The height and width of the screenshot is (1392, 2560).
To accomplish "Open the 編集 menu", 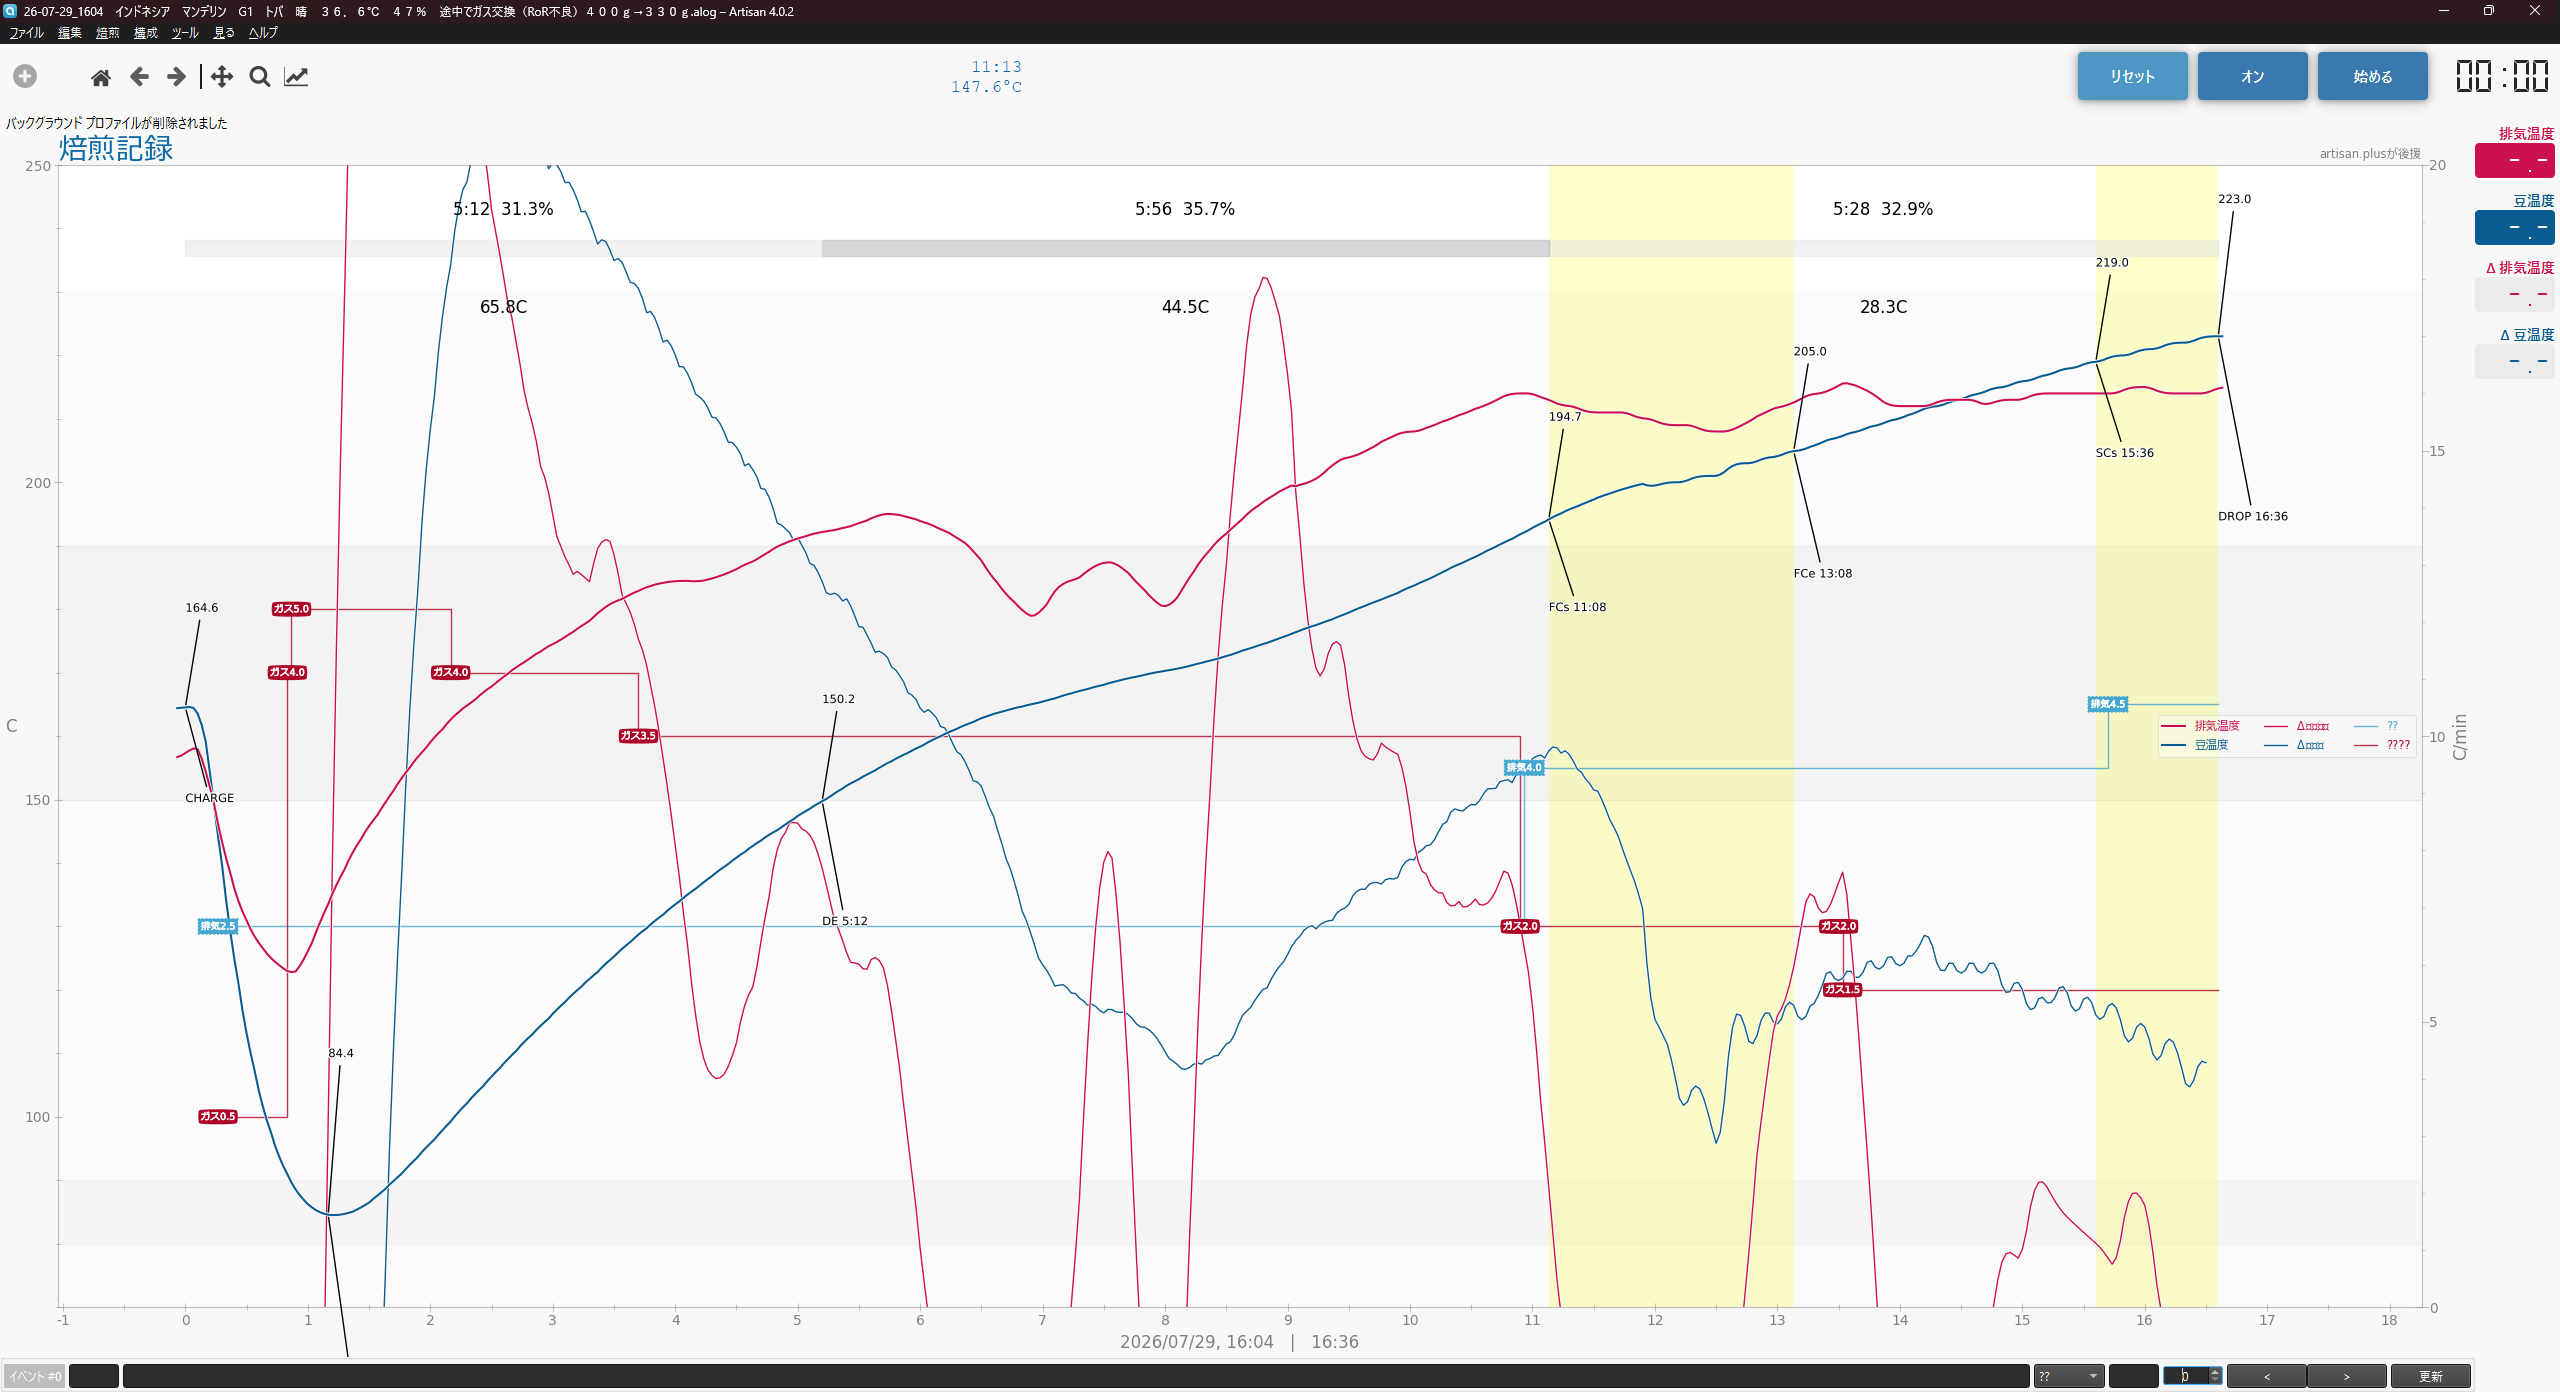I will click(x=70, y=33).
